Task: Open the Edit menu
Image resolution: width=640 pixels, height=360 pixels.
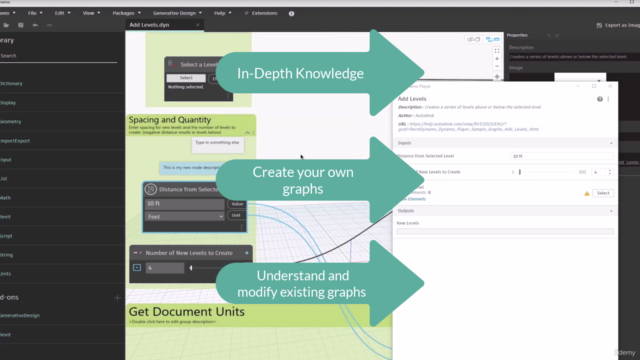Action: 62,13
